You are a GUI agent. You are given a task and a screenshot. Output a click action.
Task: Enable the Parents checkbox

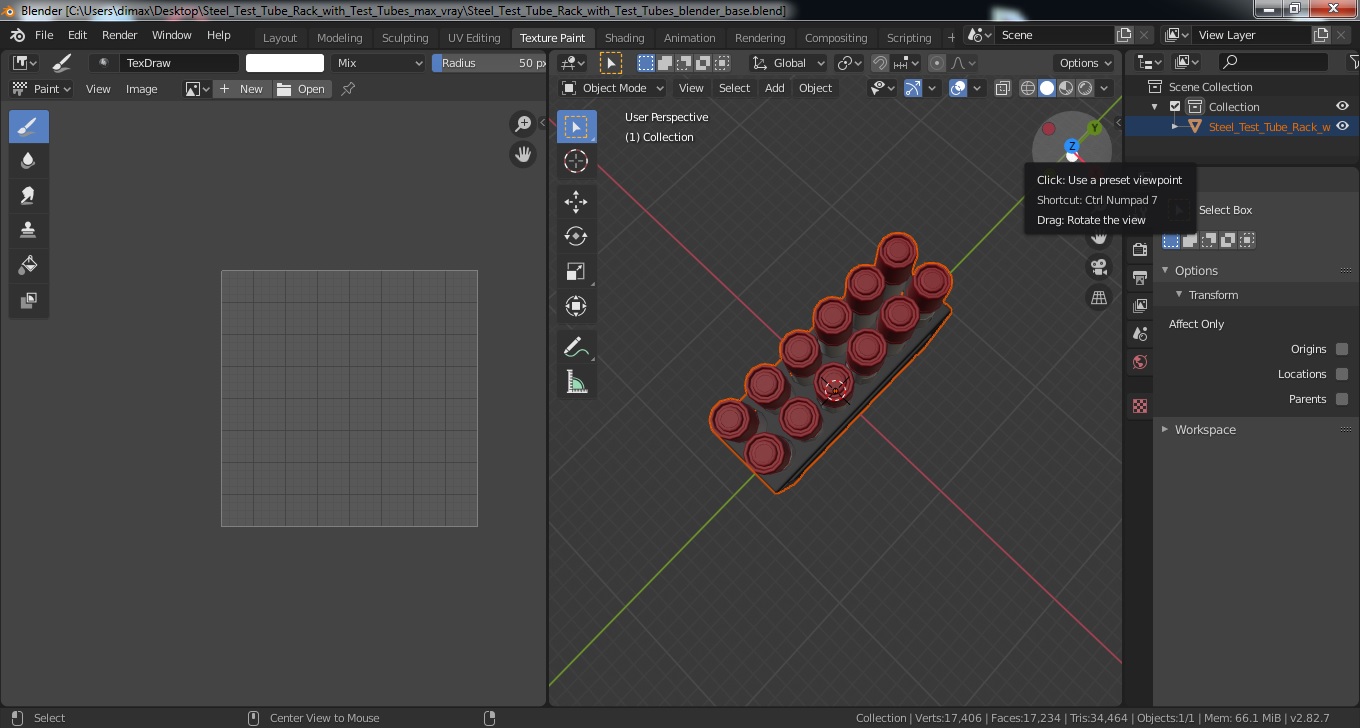pyautogui.click(x=1342, y=399)
